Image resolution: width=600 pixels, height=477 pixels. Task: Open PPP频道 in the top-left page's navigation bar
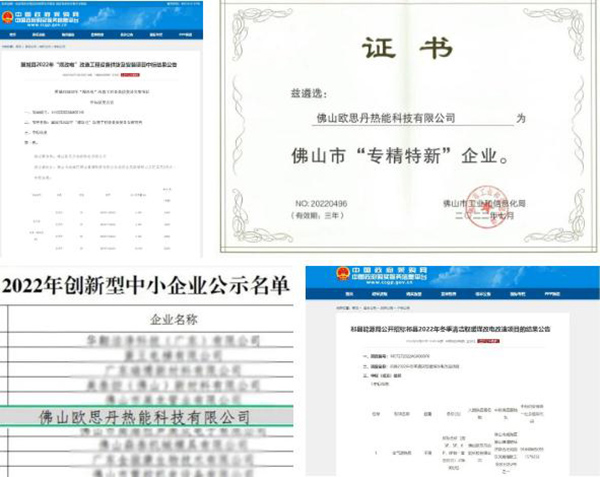point(186,35)
